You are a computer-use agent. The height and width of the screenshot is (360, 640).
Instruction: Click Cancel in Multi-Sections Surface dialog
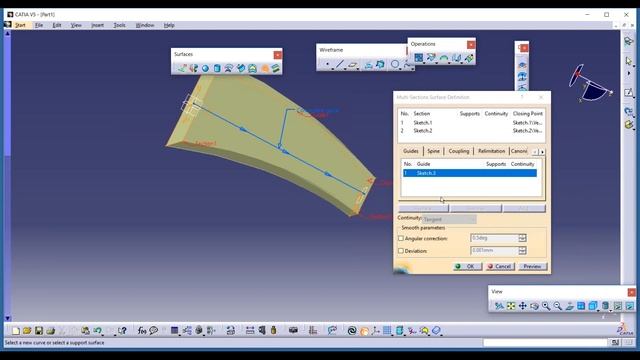tap(500, 267)
